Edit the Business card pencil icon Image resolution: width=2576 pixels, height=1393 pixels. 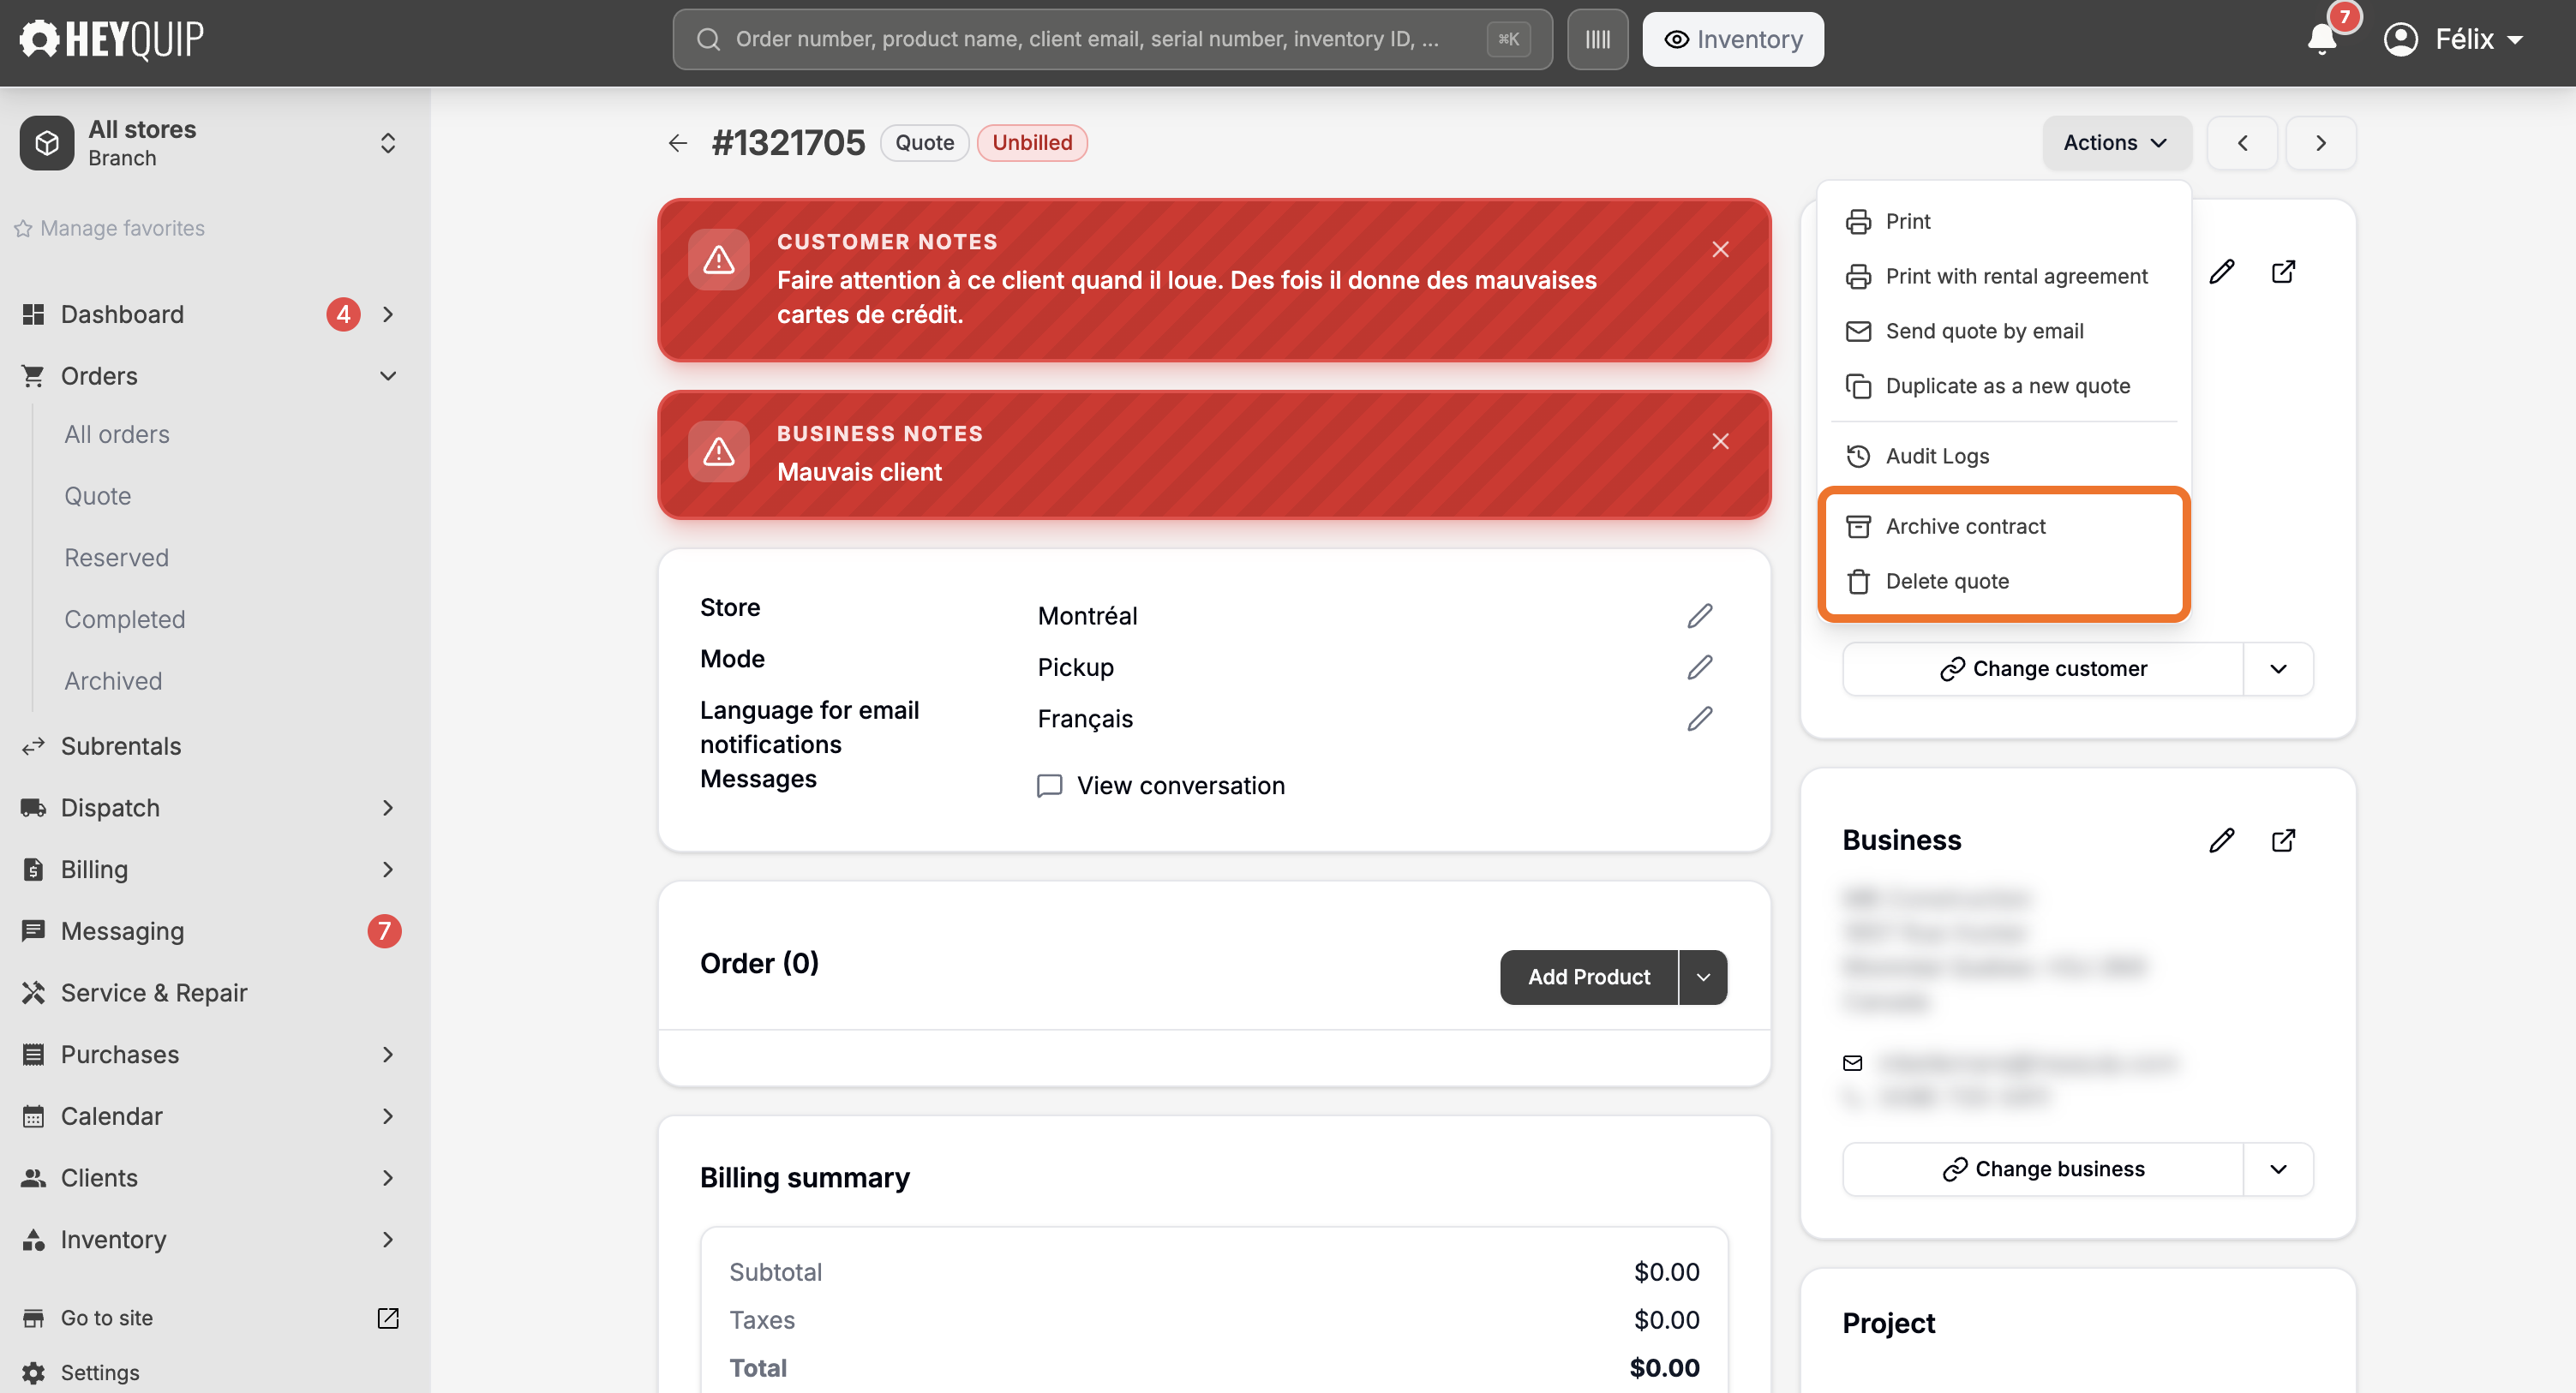coord(2222,840)
